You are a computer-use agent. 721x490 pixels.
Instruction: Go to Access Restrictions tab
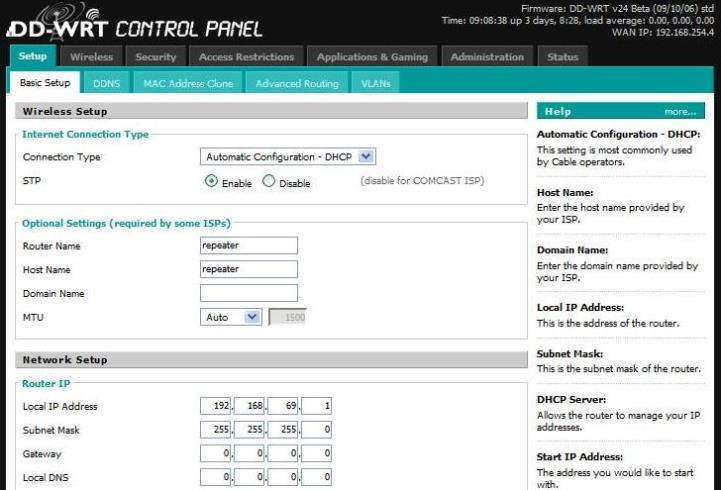click(x=246, y=57)
